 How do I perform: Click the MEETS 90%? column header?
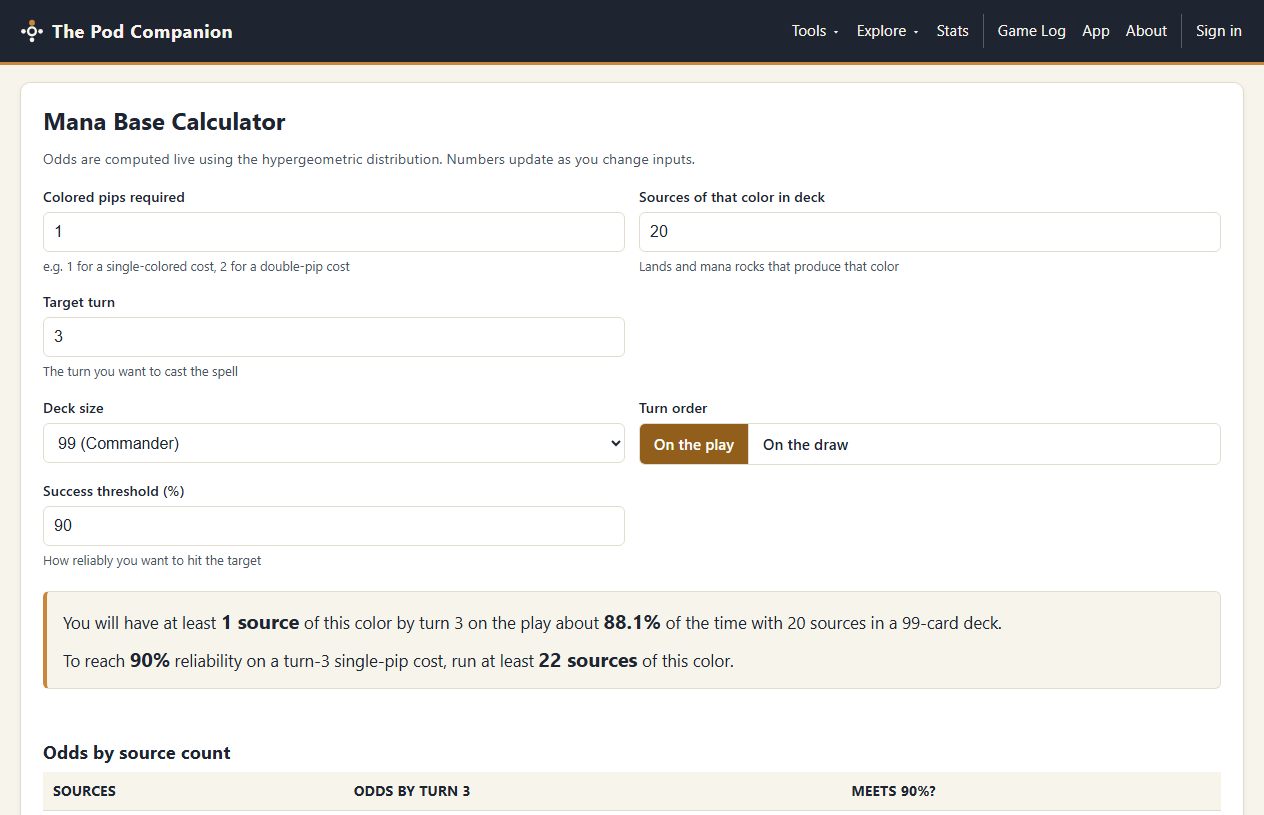893,791
